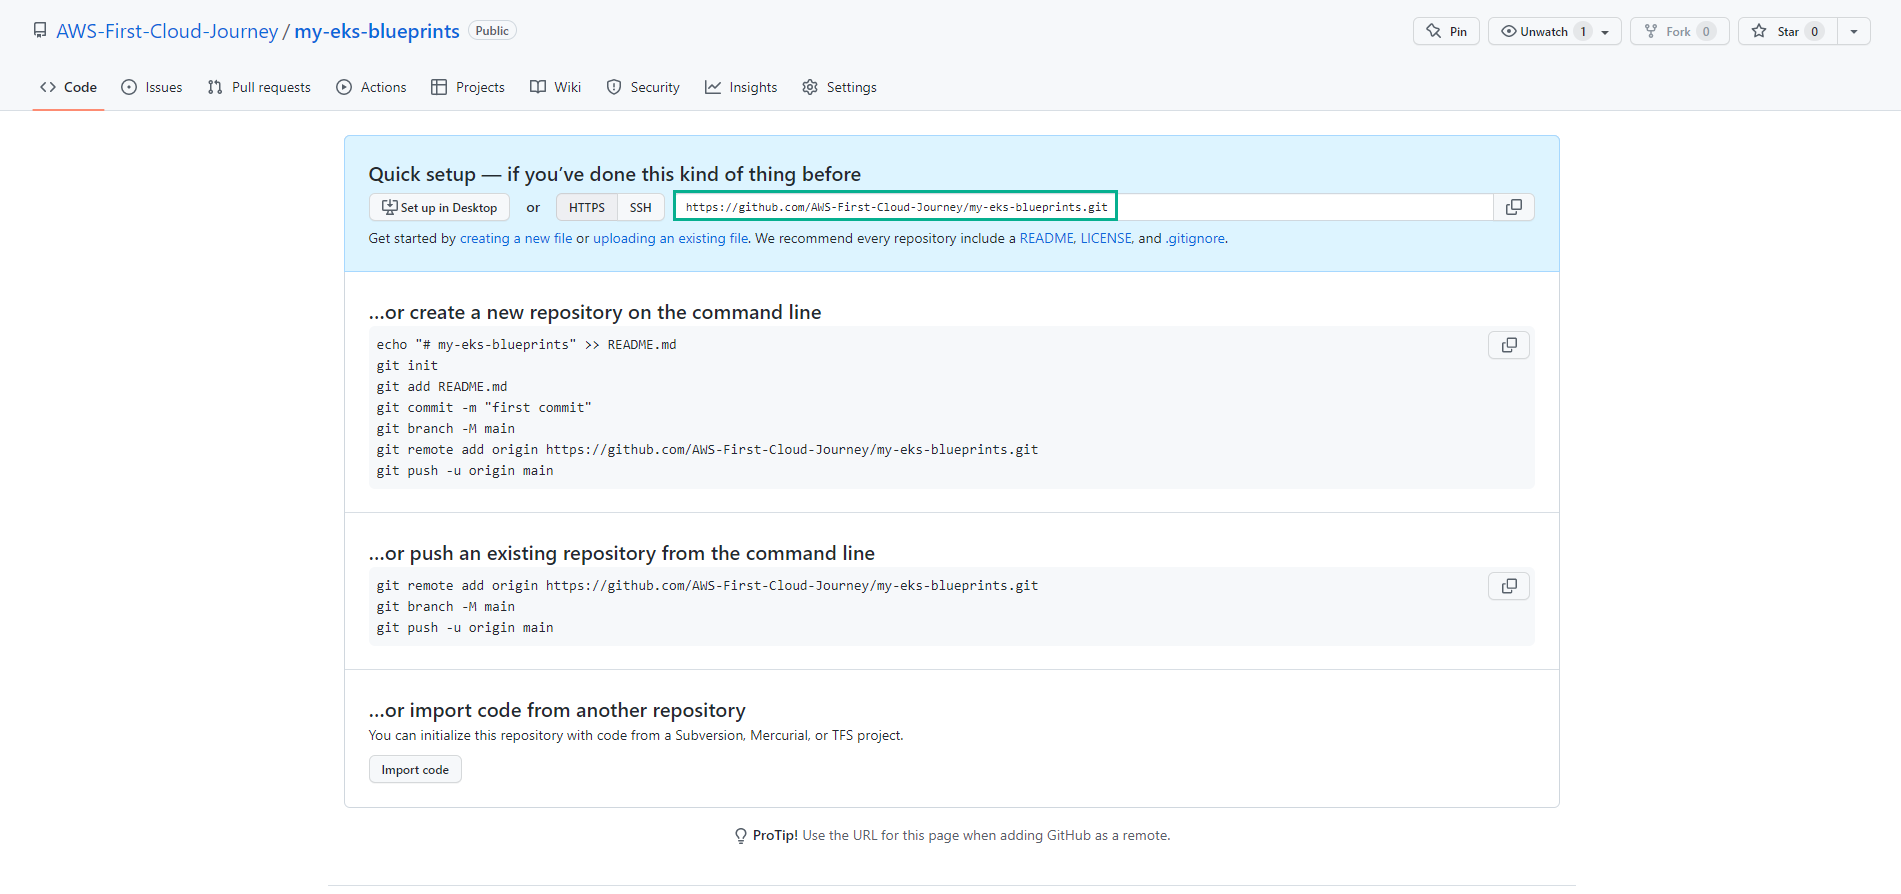
Task: Follow the uploading an existing file link
Action: click(671, 238)
